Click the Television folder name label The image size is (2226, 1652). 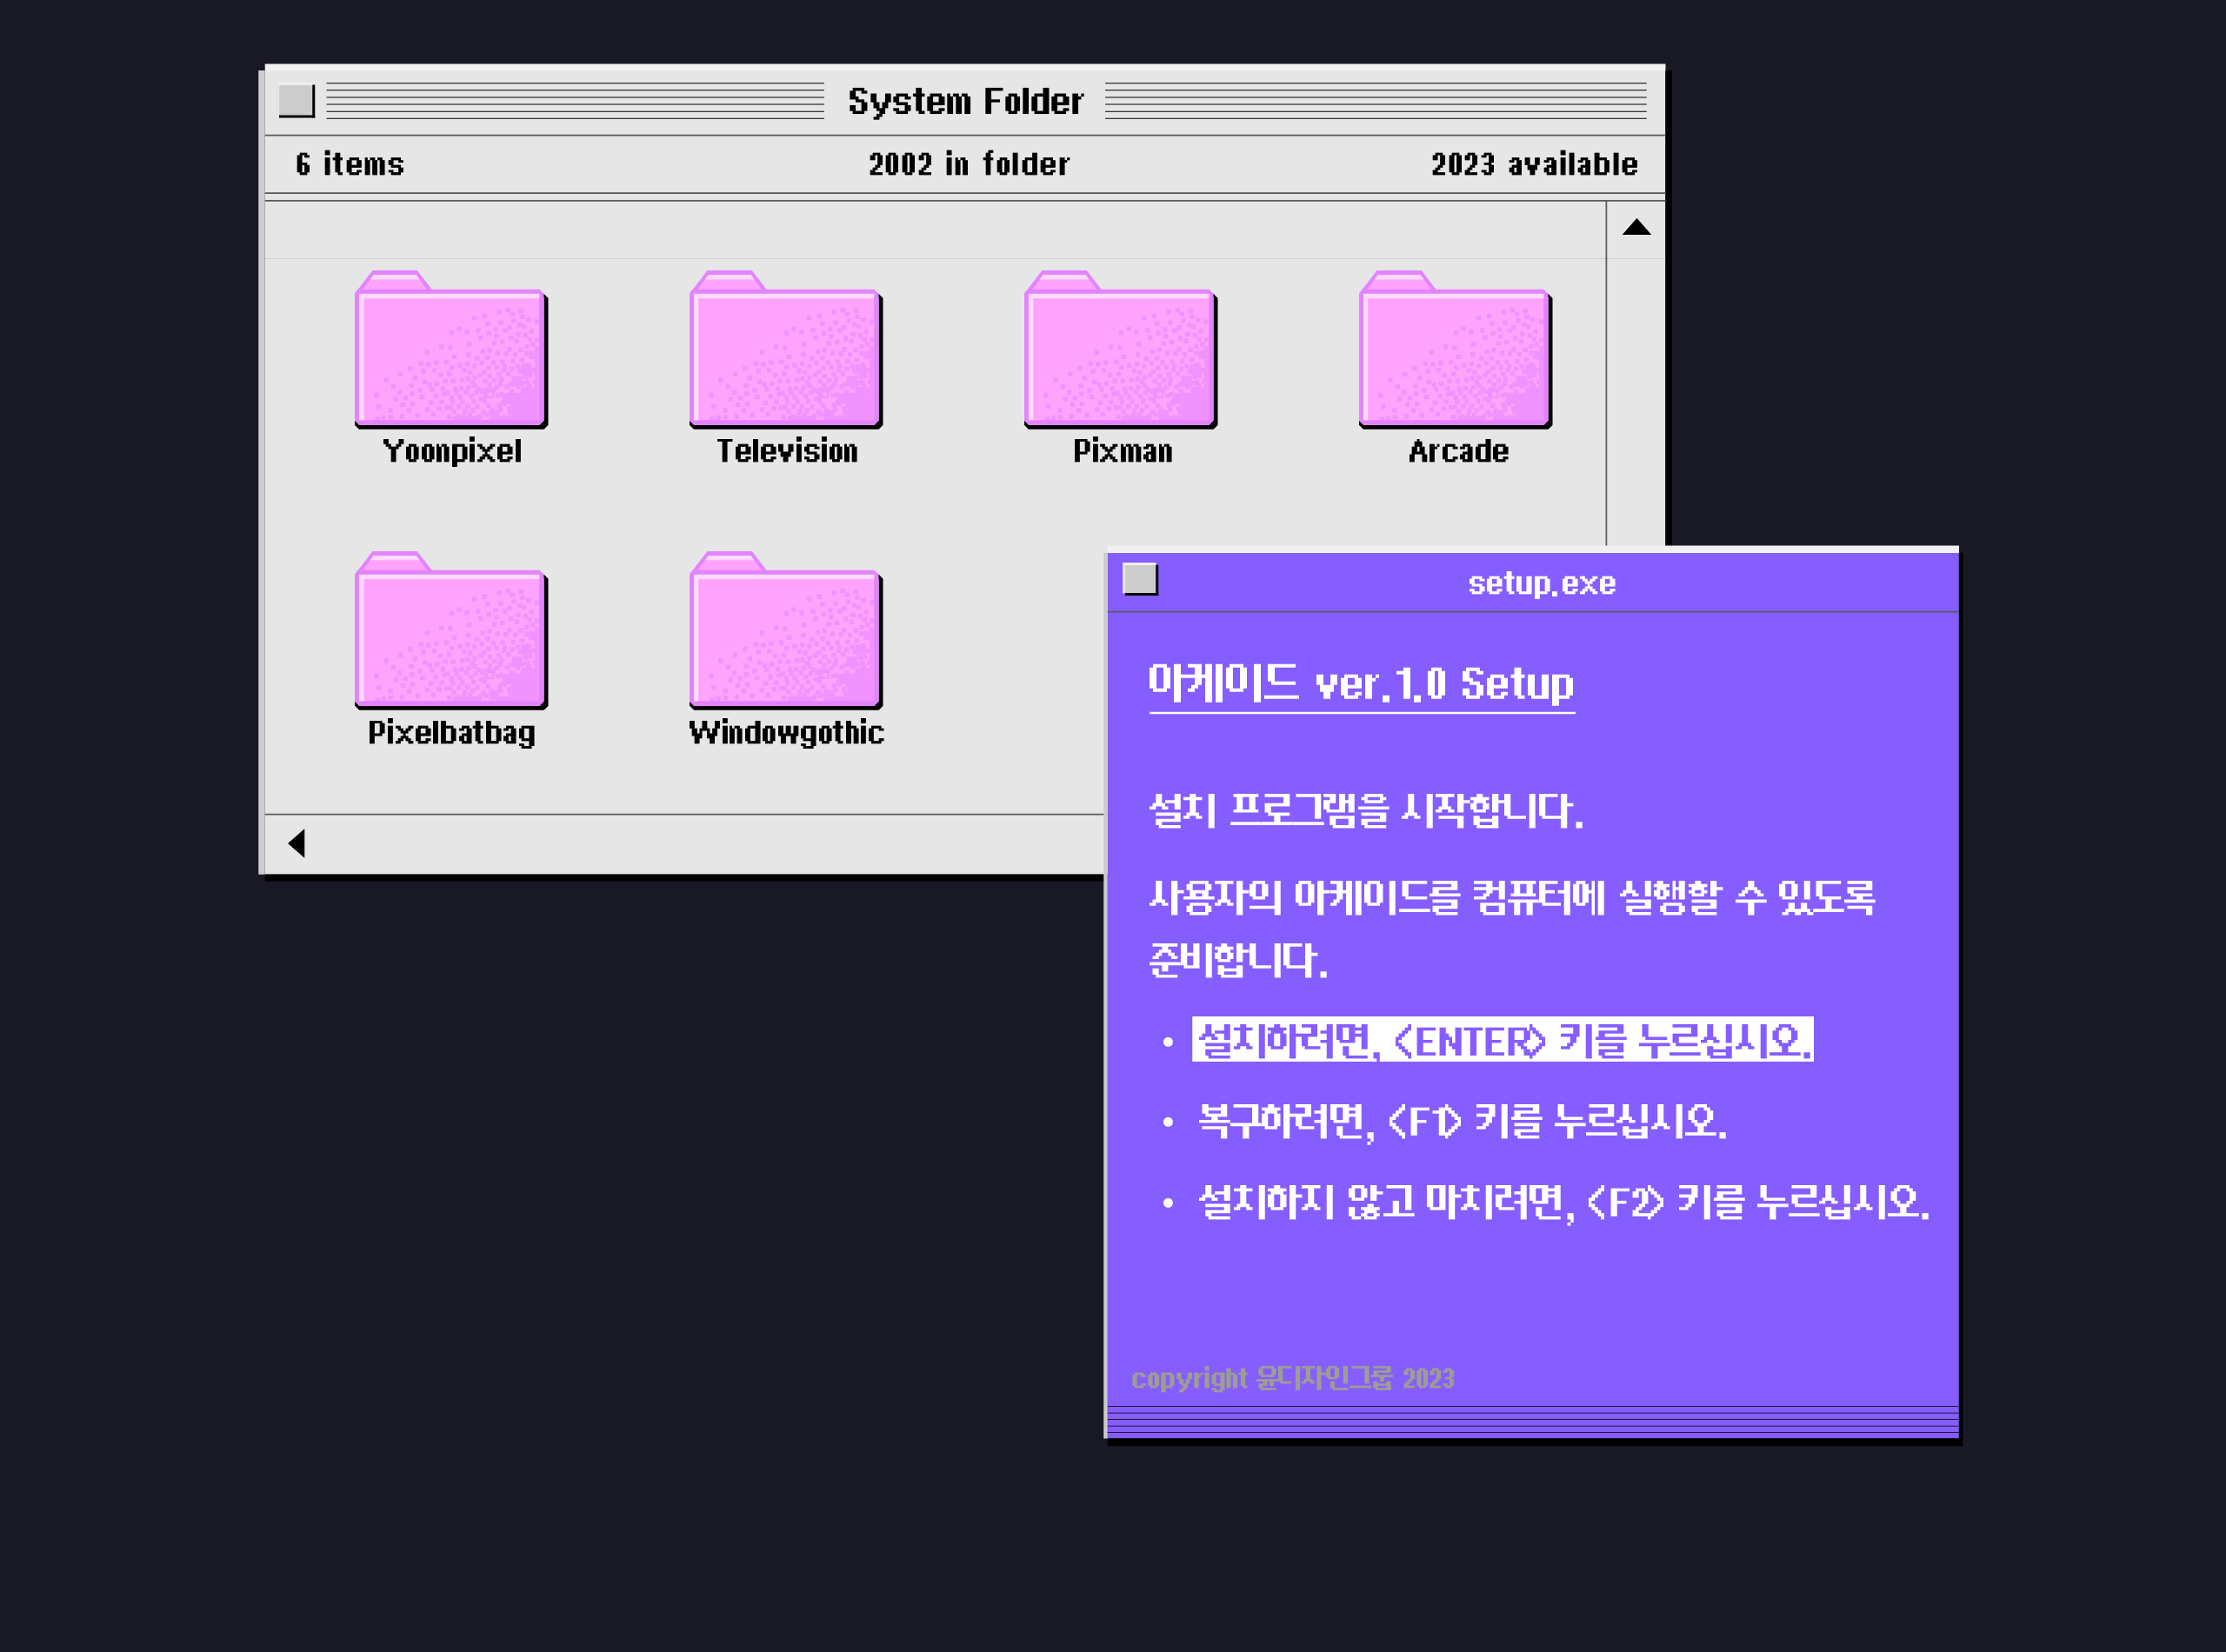pyautogui.click(x=787, y=451)
